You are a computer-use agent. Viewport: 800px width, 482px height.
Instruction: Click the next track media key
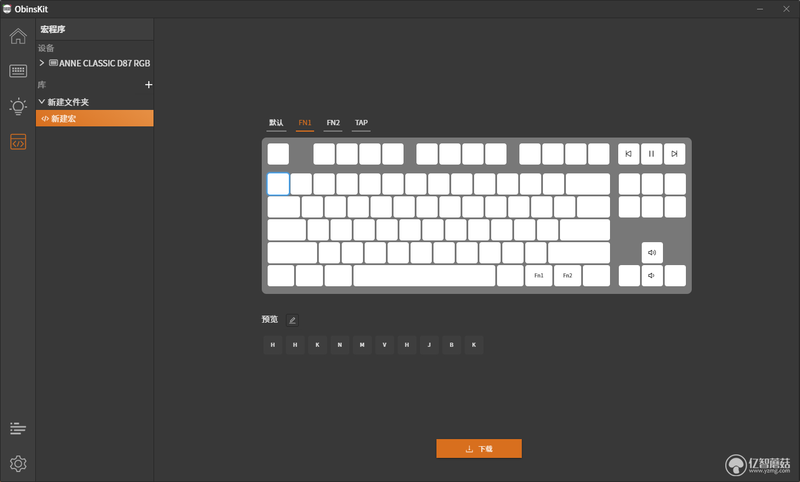pyautogui.click(x=674, y=154)
